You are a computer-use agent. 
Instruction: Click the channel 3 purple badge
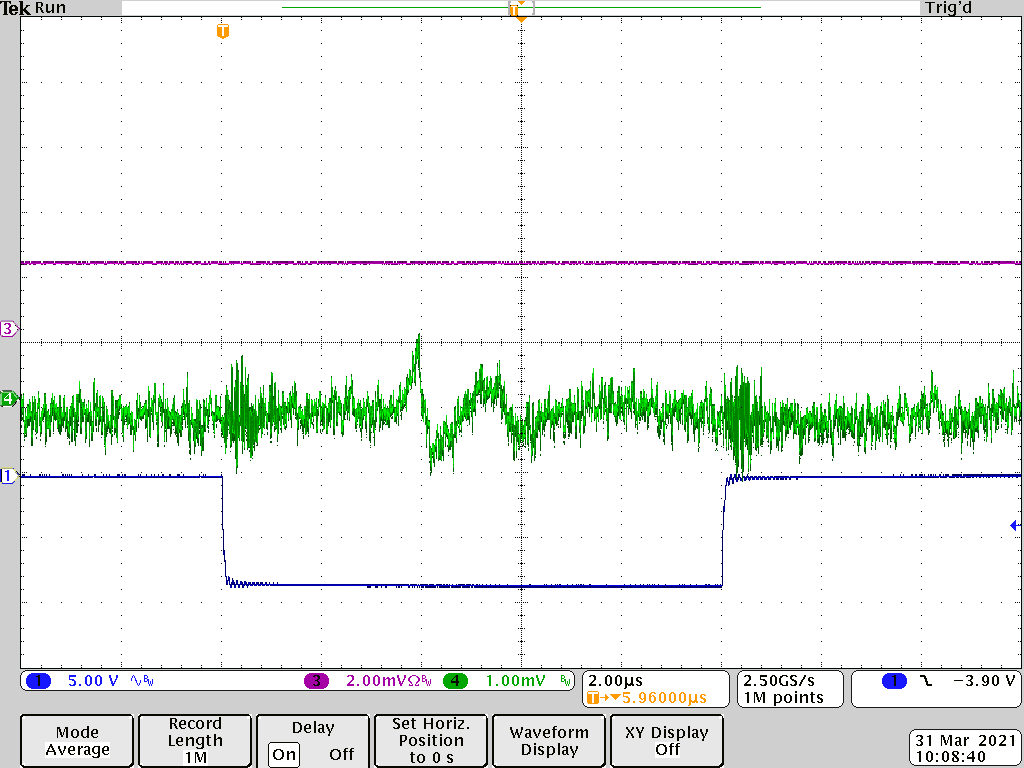pos(316,681)
